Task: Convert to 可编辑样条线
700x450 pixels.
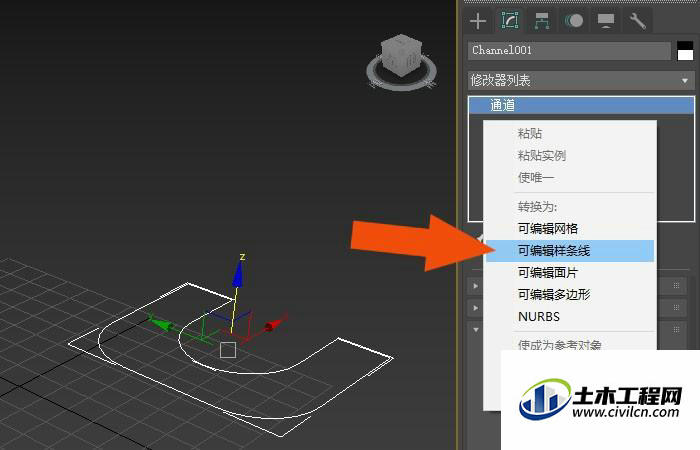Action: pyautogui.click(x=570, y=250)
